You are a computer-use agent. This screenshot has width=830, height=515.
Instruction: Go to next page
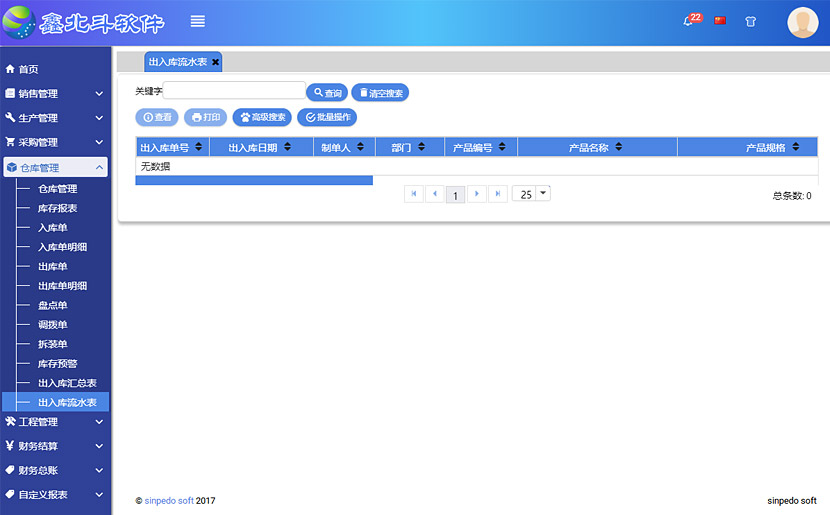pyautogui.click(x=476, y=194)
